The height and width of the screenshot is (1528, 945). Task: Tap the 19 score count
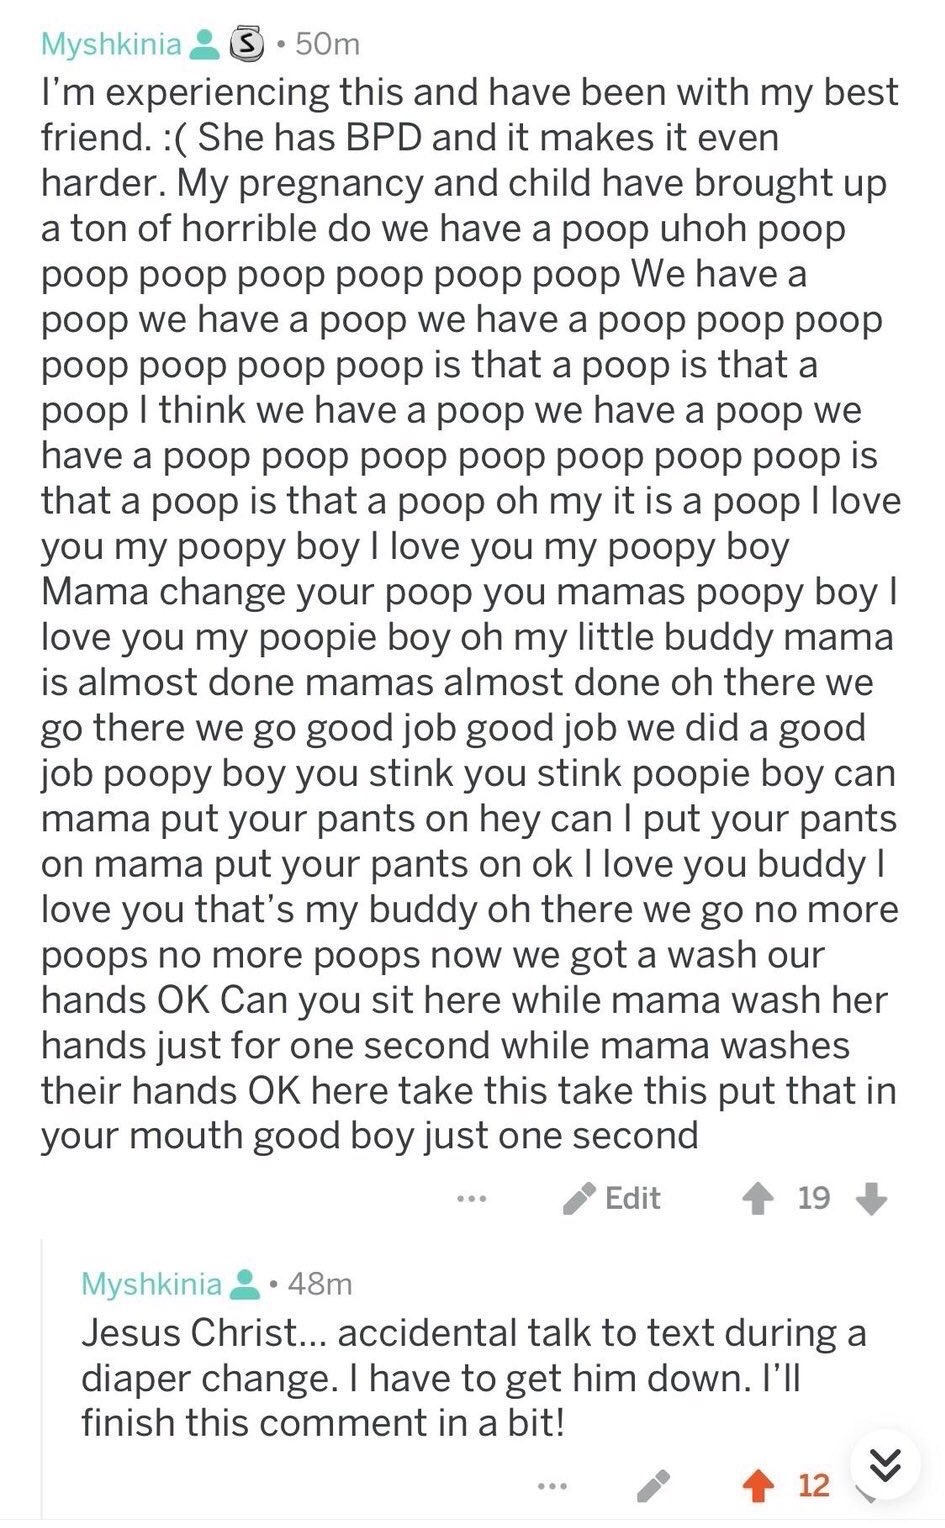coord(814,1198)
